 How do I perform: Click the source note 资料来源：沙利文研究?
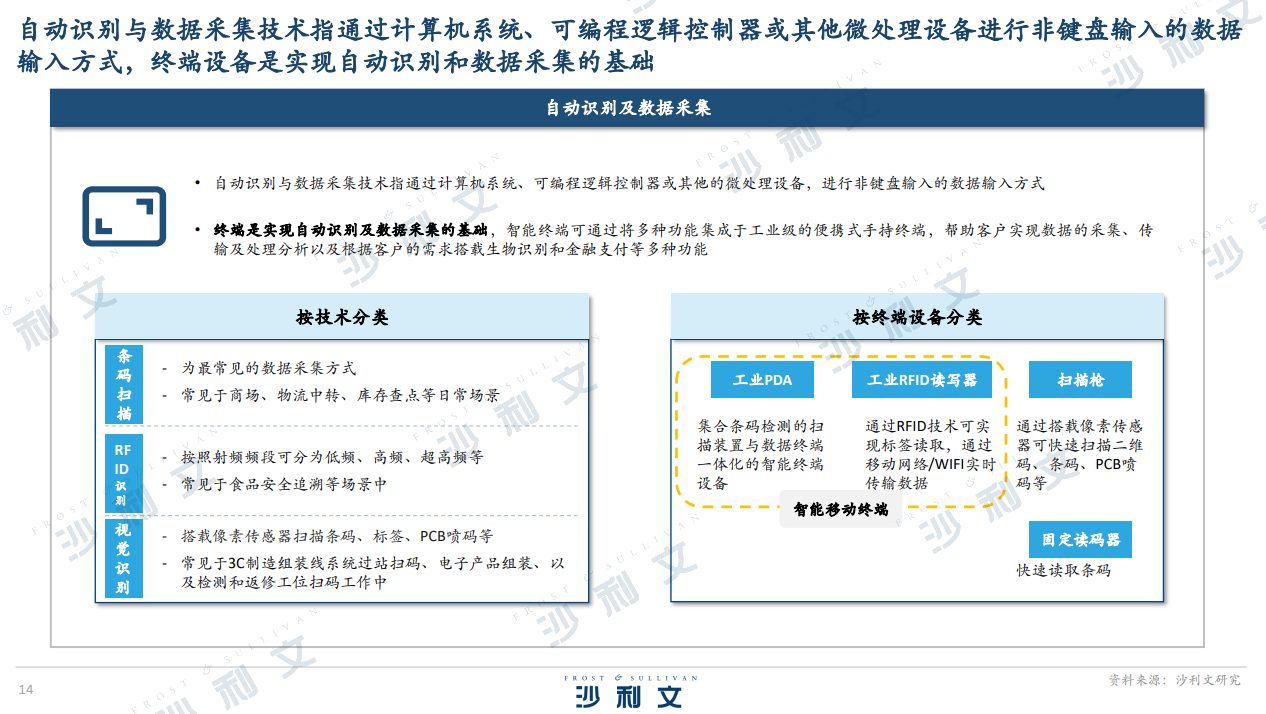[1174, 680]
